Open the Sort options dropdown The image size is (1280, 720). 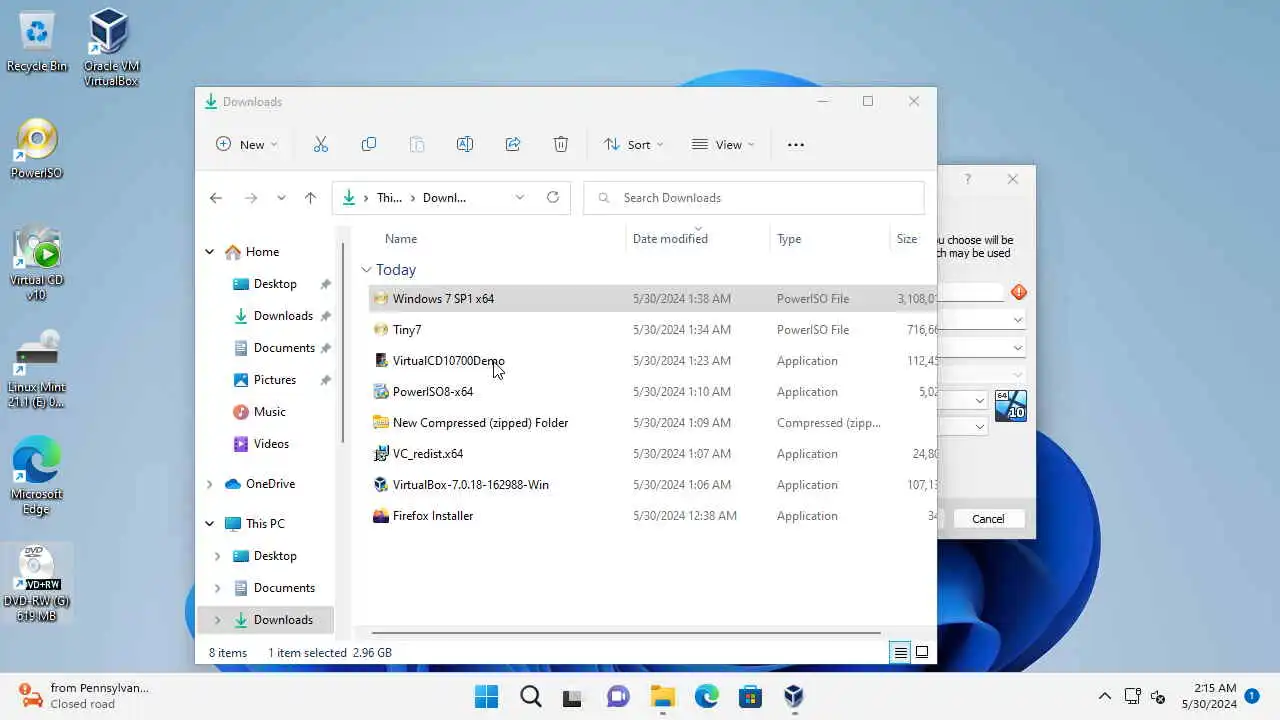634,145
